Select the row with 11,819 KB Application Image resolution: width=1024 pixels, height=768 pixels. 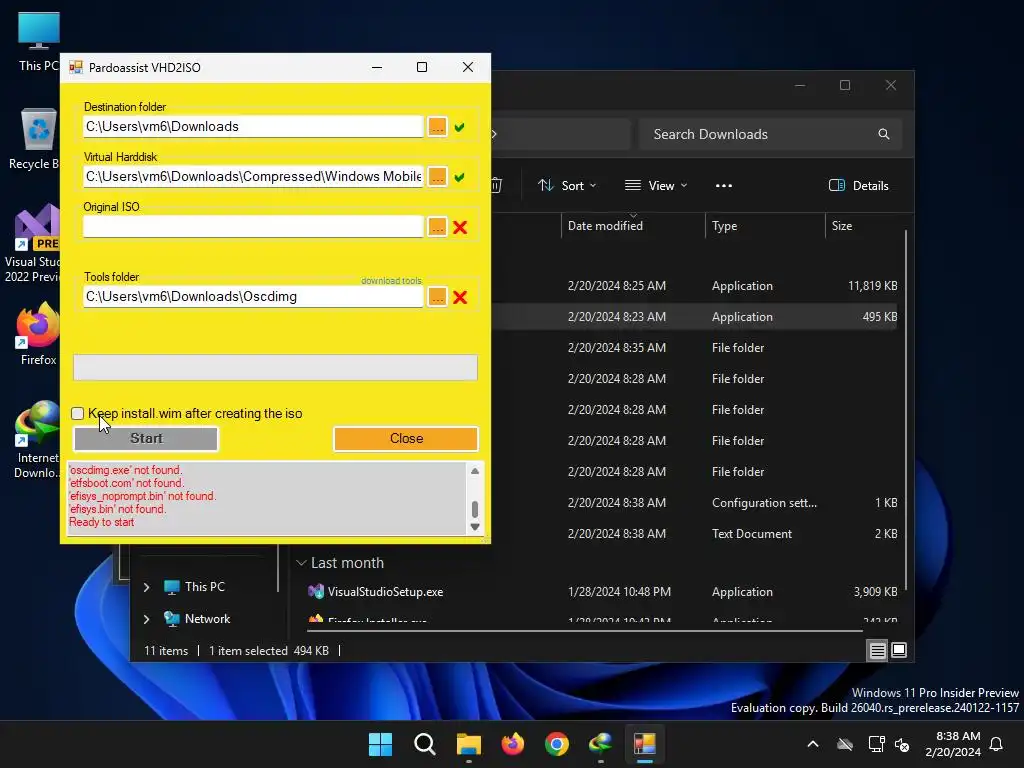(x=696, y=286)
